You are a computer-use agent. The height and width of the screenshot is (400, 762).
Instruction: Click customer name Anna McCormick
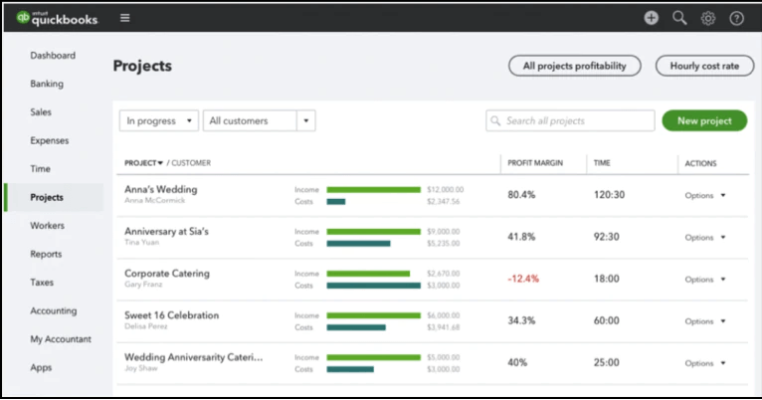pyautogui.click(x=155, y=200)
